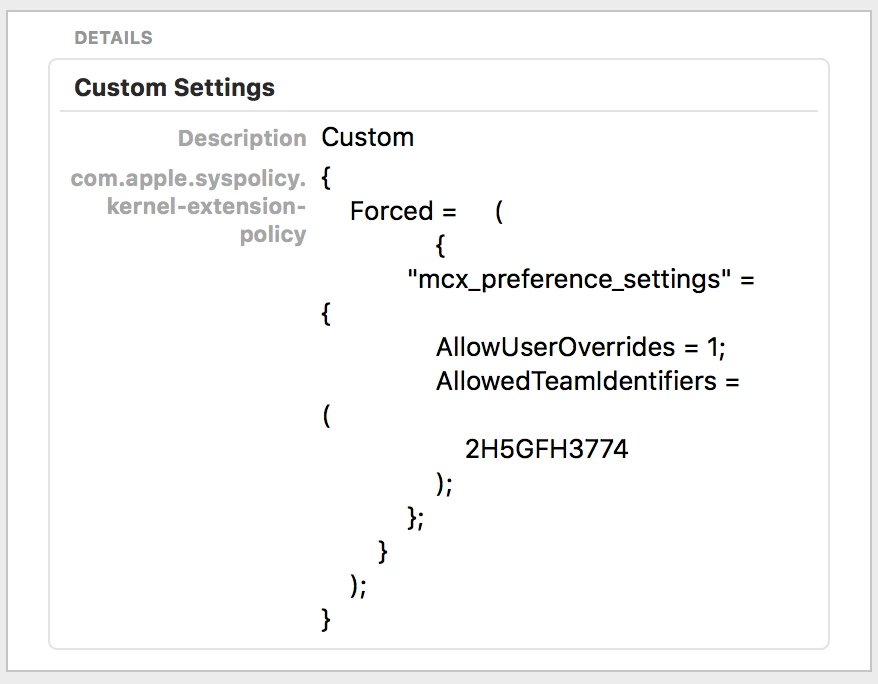Screen dimensions: 878x684
Task: Click the AllowUserOverrides = 1; line
Action: (x=581, y=347)
